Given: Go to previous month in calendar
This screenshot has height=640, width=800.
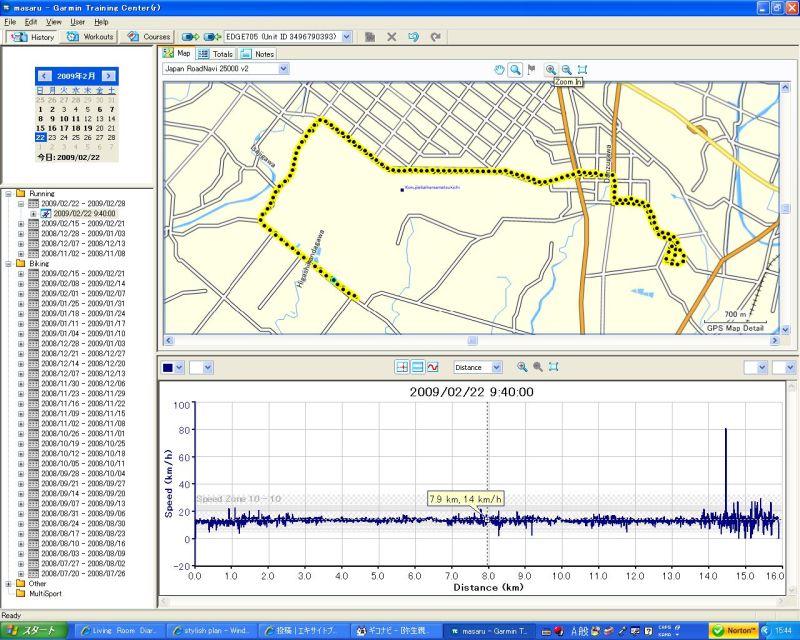Looking at the screenshot, I should [44, 76].
